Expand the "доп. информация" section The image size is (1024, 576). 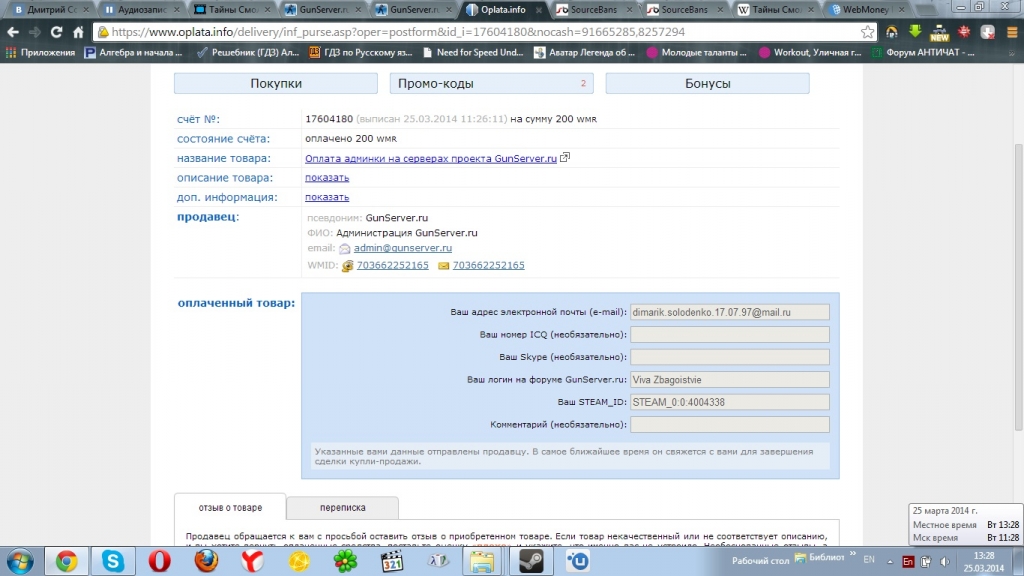coord(327,198)
